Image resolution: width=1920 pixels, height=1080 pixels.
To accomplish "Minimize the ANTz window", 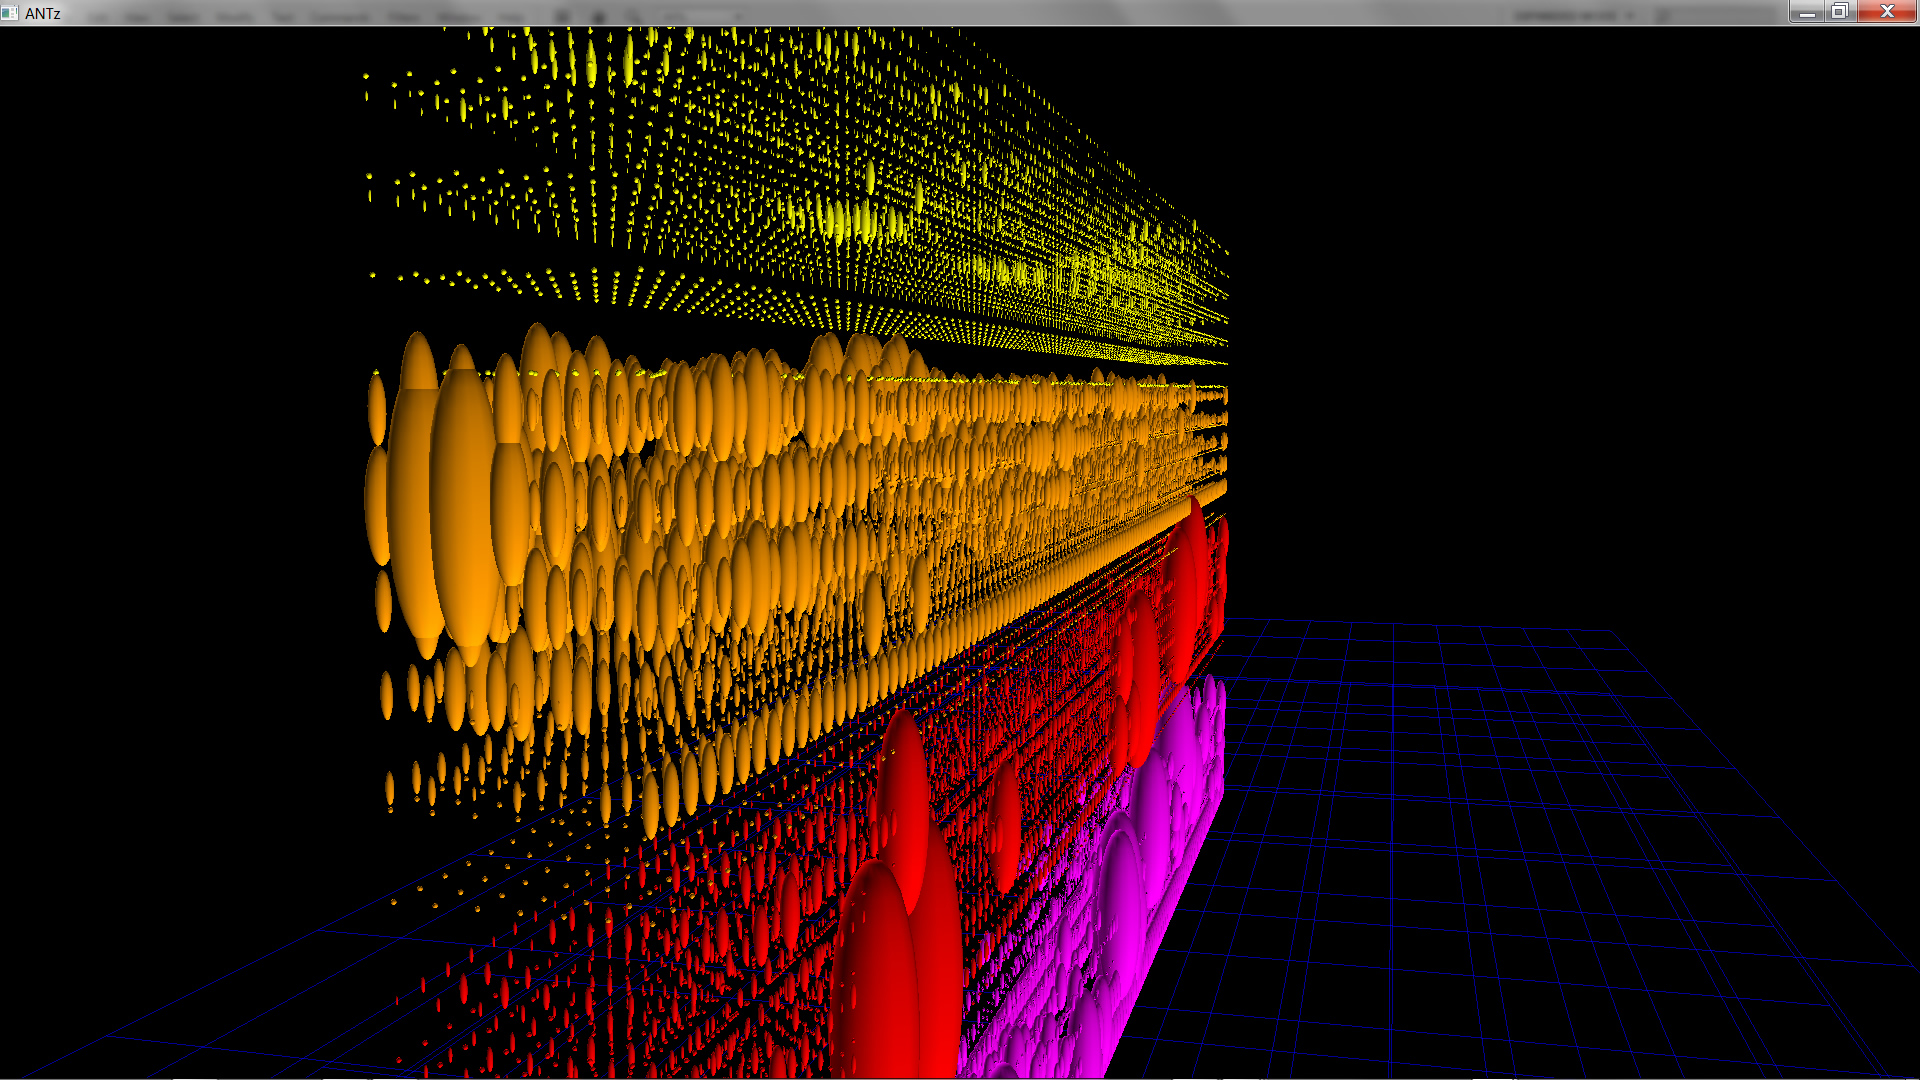I will (1806, 12).
